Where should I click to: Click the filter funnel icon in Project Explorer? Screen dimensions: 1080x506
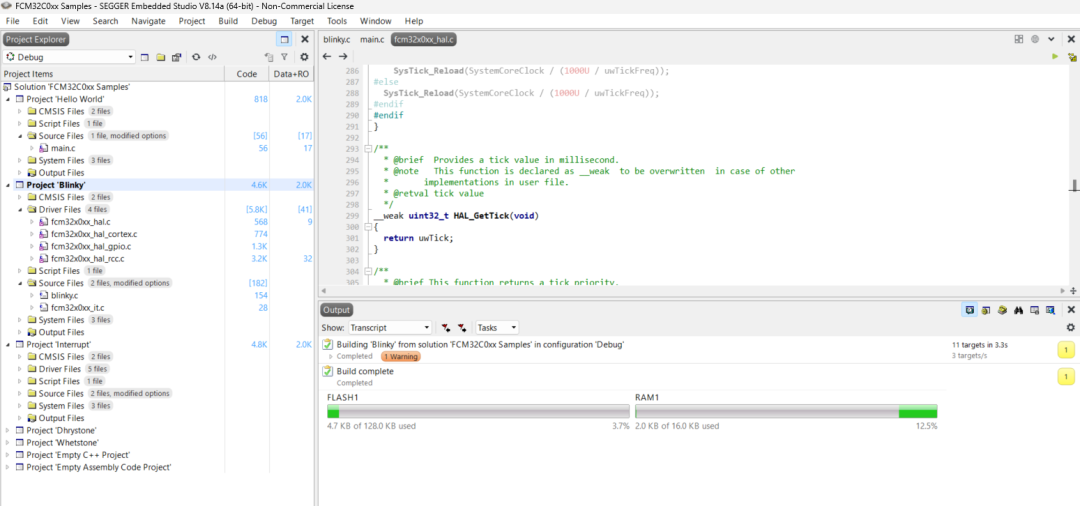[x=284, y=57]
